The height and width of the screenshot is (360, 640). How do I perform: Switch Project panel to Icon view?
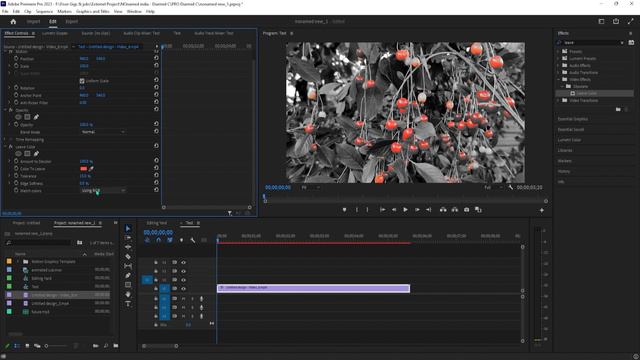pyautogui.click(x=27, y=346)
